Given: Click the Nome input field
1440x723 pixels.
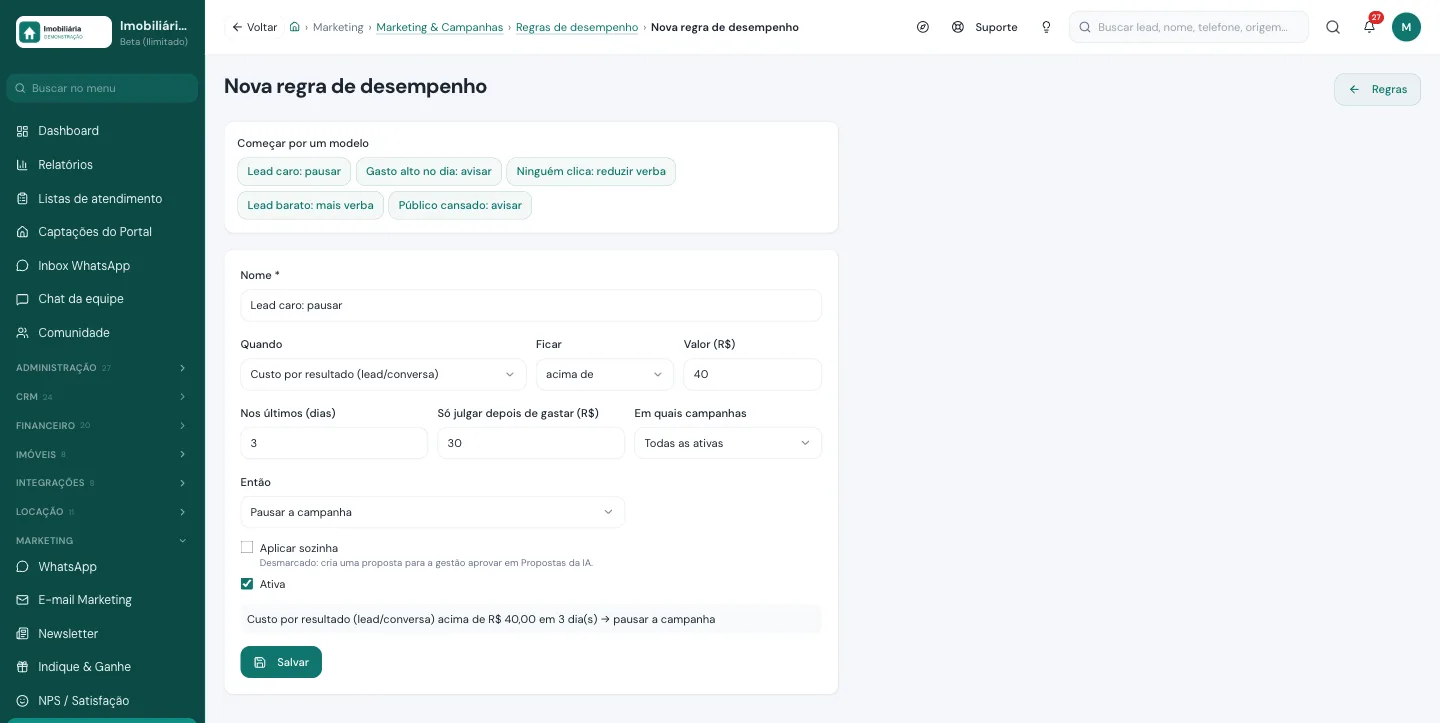Looking at the screenshot, I should point(531,305).
